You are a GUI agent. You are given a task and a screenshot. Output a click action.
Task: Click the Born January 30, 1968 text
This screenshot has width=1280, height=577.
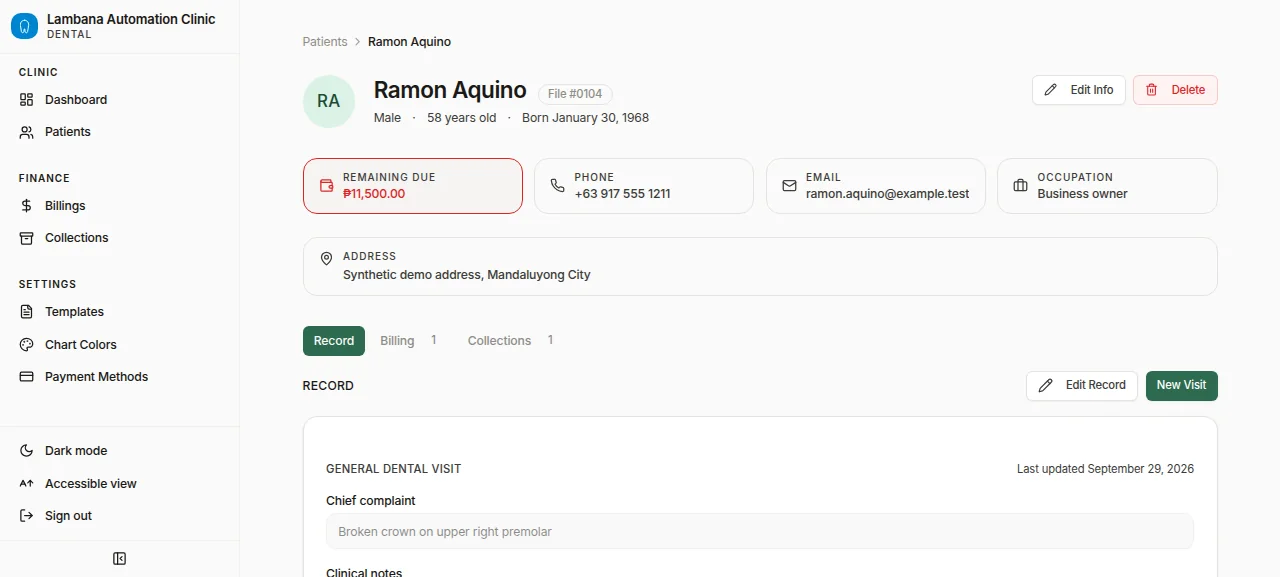[585, 118]
